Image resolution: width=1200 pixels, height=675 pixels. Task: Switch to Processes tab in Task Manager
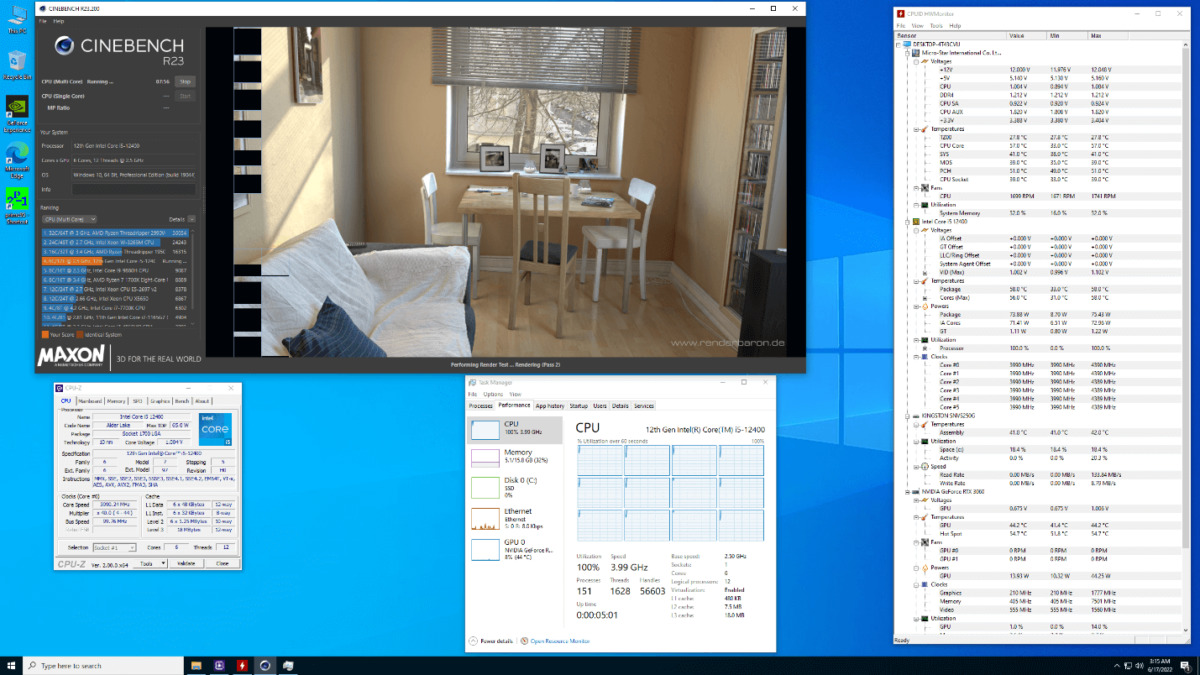[x=481, y=406]
